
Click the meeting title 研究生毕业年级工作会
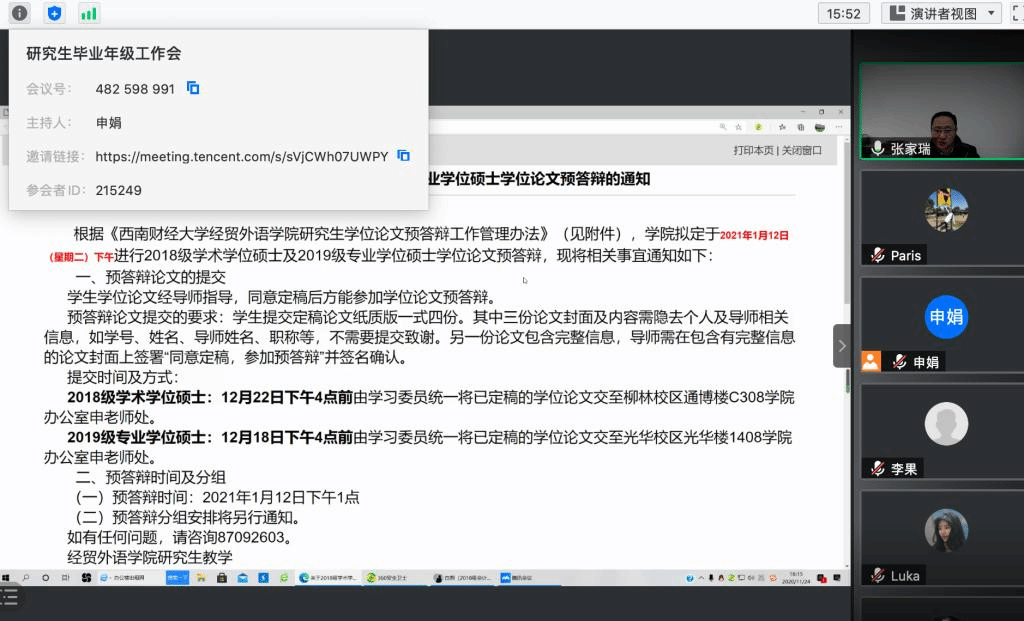(x=104, y=53)
